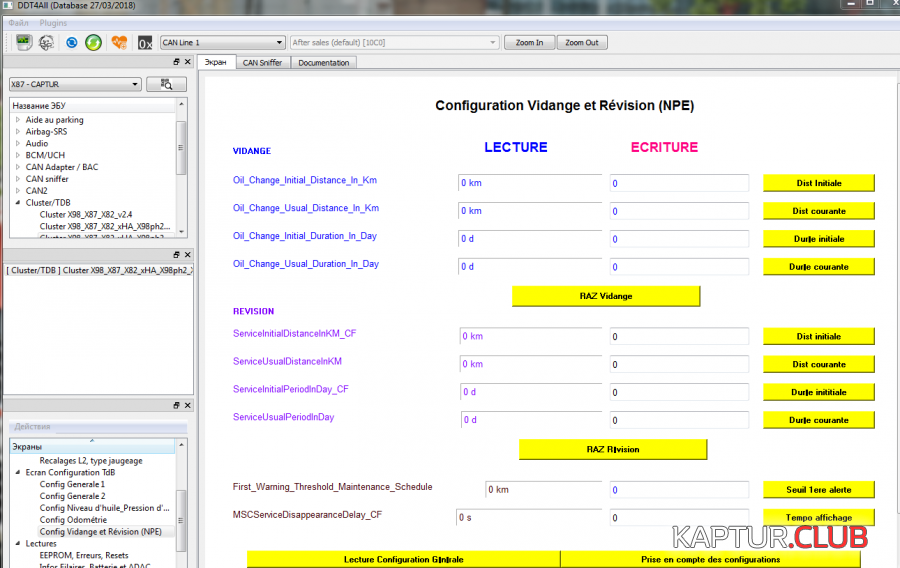Focus ecriture field for MSCServiceDisappearanceDelay_CF

[x=679, y=518]
